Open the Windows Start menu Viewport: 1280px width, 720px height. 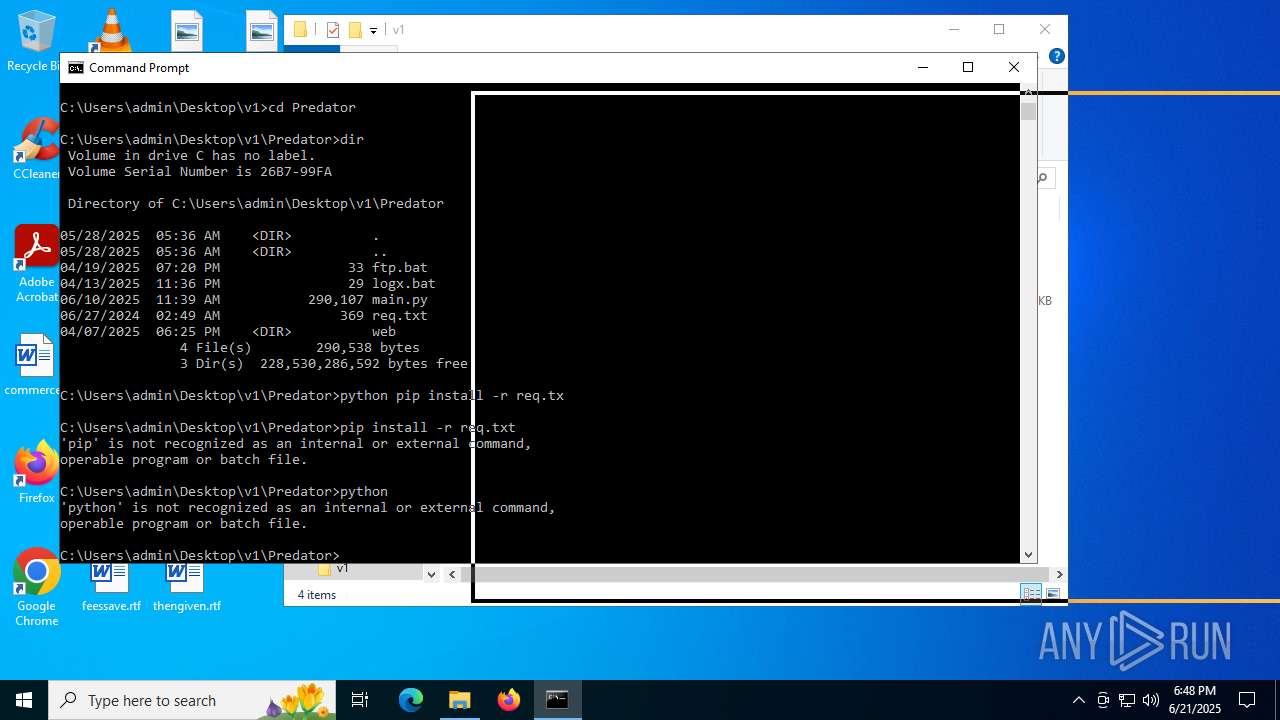(x=24, y=700)
